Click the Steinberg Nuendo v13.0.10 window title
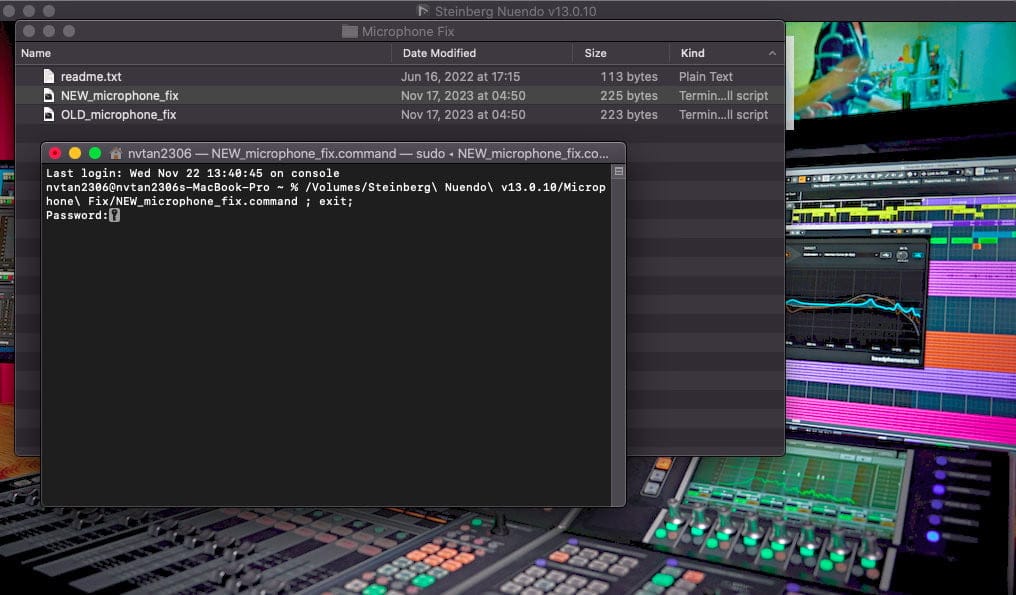This screenshot has height=595, width=1016. tap(515, 11)
